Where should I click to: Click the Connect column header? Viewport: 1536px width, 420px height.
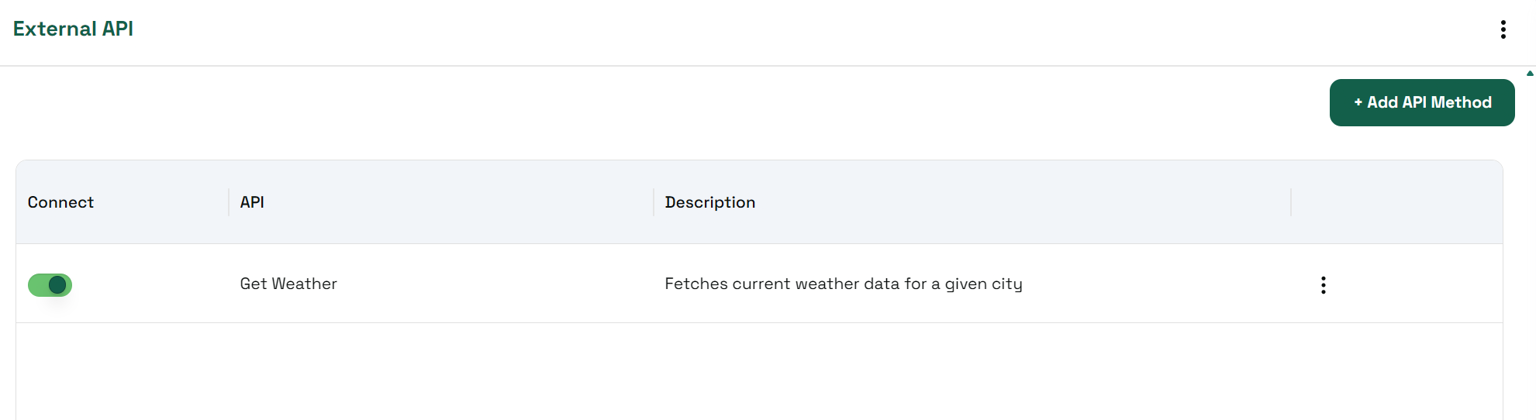(61, 202)
